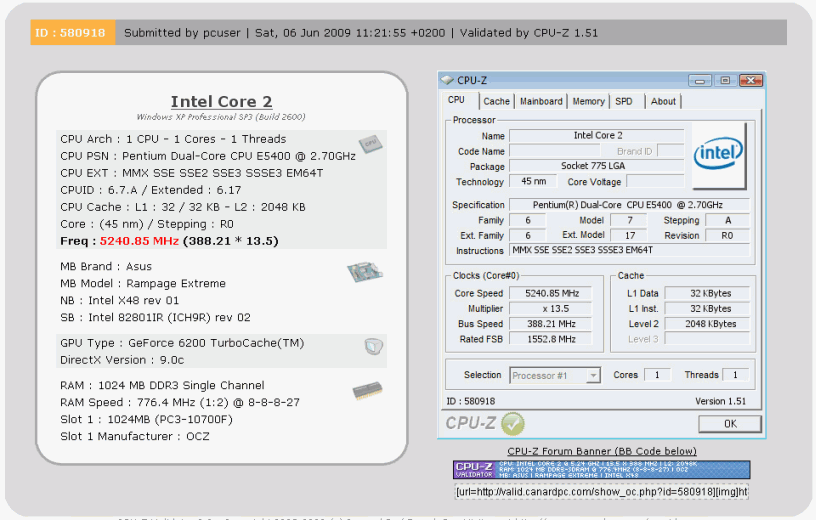Click the Cores count field
Viewport: 816px width, 520px height.
point(657,375)
